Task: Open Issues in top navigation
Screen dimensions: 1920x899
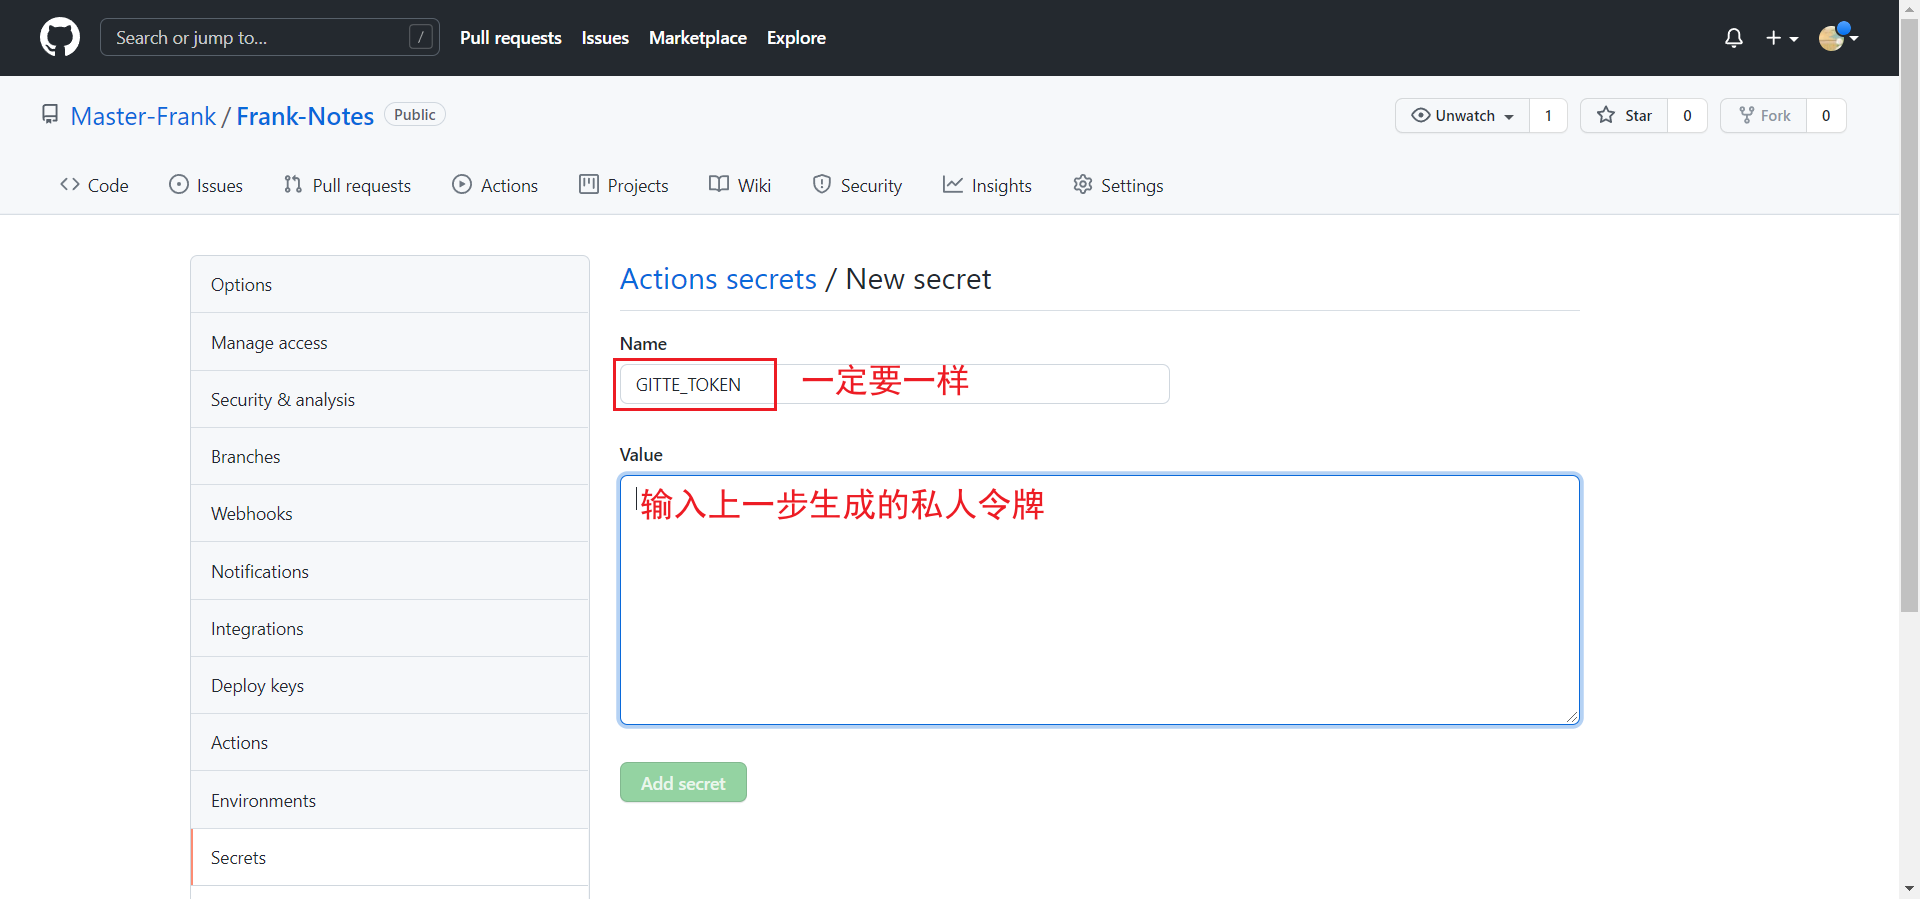Action: click(x=605, y=38)
